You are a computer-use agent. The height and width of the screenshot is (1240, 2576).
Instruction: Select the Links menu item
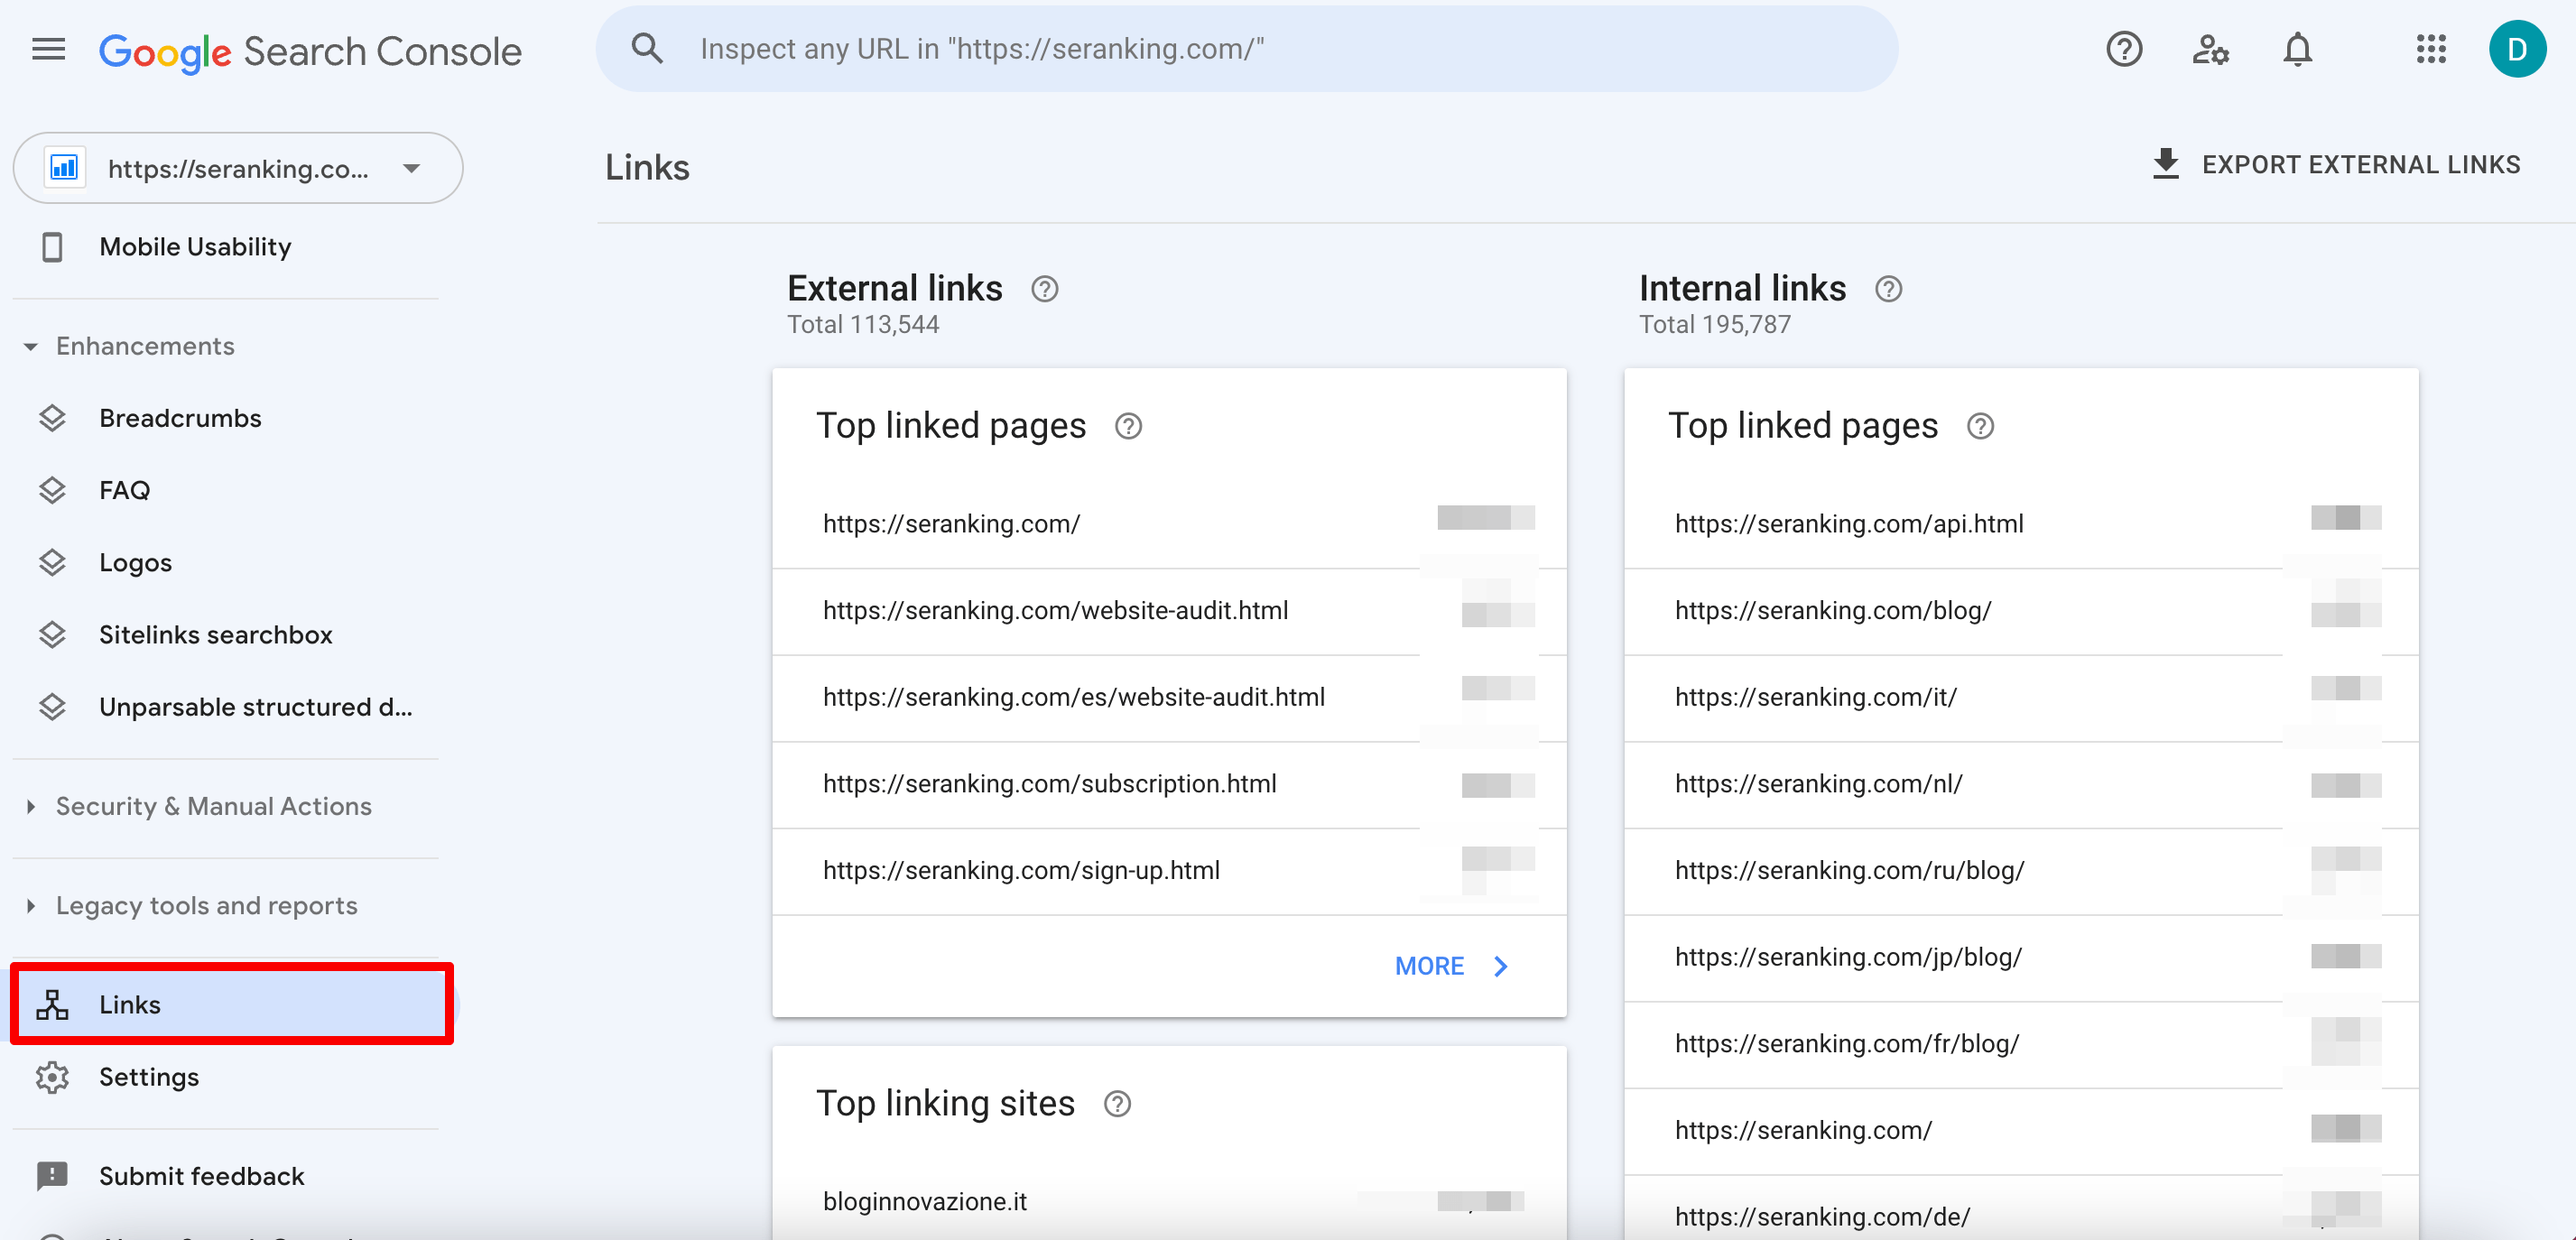coord(231,1004)
